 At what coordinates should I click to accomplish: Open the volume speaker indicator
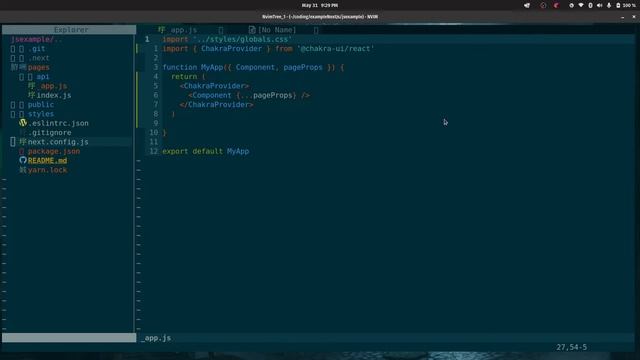[x=599, y=5]
